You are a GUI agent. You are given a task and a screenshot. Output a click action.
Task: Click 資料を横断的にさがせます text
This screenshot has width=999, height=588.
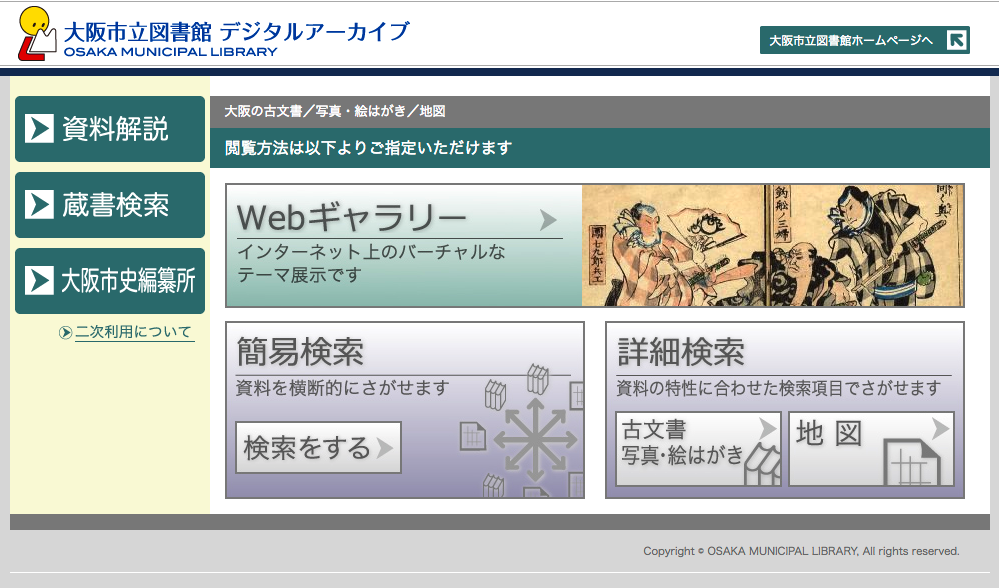[x=342, y=387]
